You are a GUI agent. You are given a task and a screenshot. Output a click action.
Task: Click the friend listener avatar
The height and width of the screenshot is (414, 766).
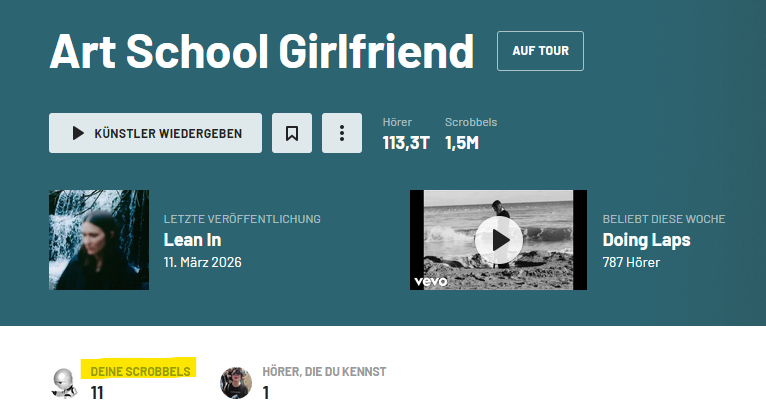click(236, 383)
